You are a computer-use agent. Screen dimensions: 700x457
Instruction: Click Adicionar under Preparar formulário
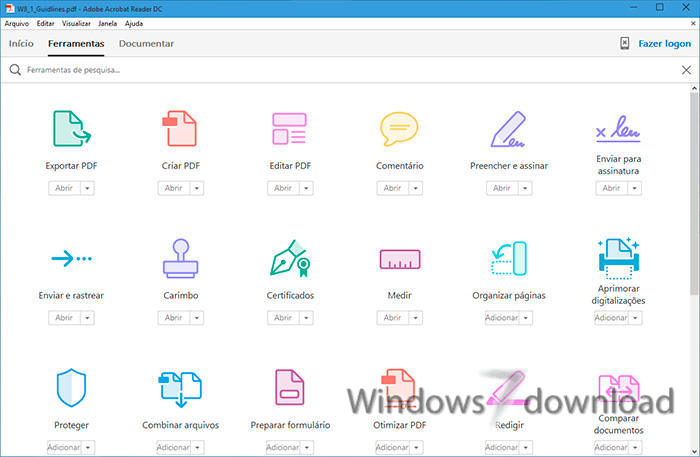[x=283, y=447]
